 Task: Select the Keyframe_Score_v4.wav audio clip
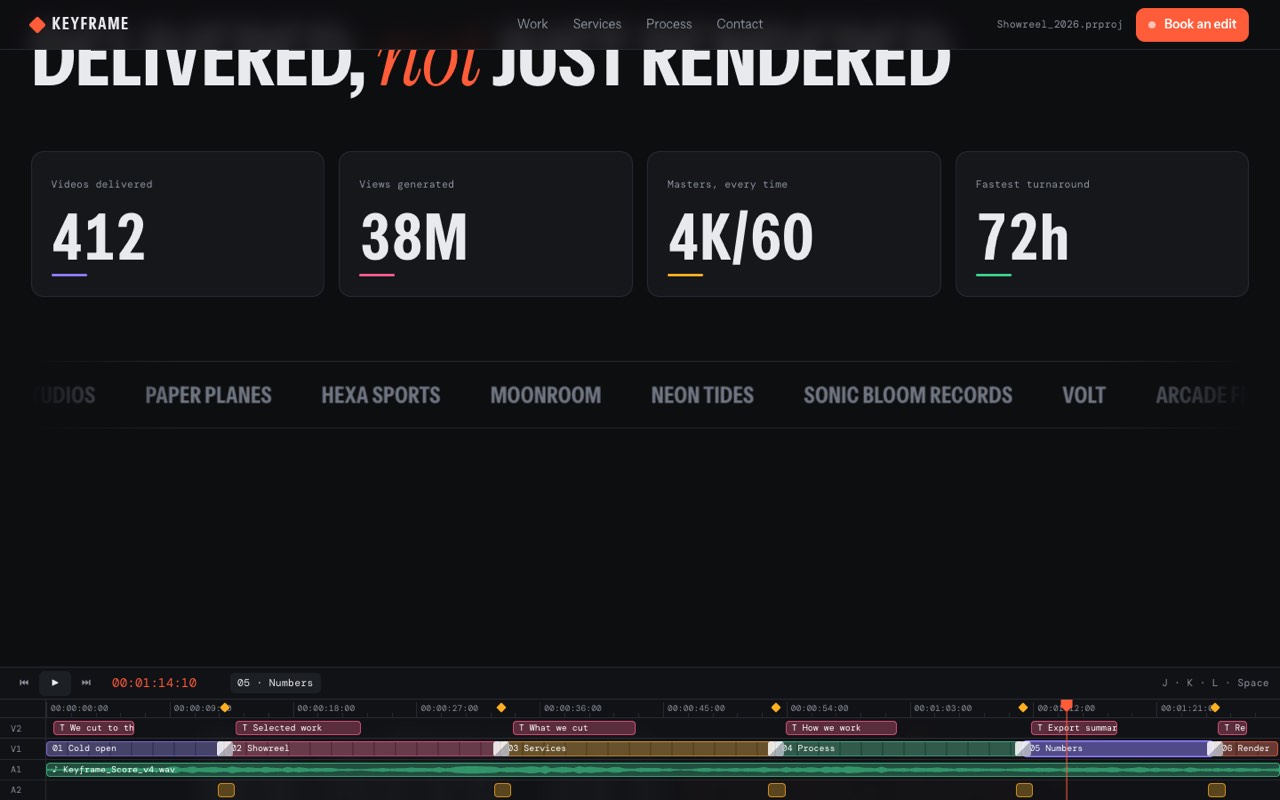pyautogui.click(x=663, y=769)
